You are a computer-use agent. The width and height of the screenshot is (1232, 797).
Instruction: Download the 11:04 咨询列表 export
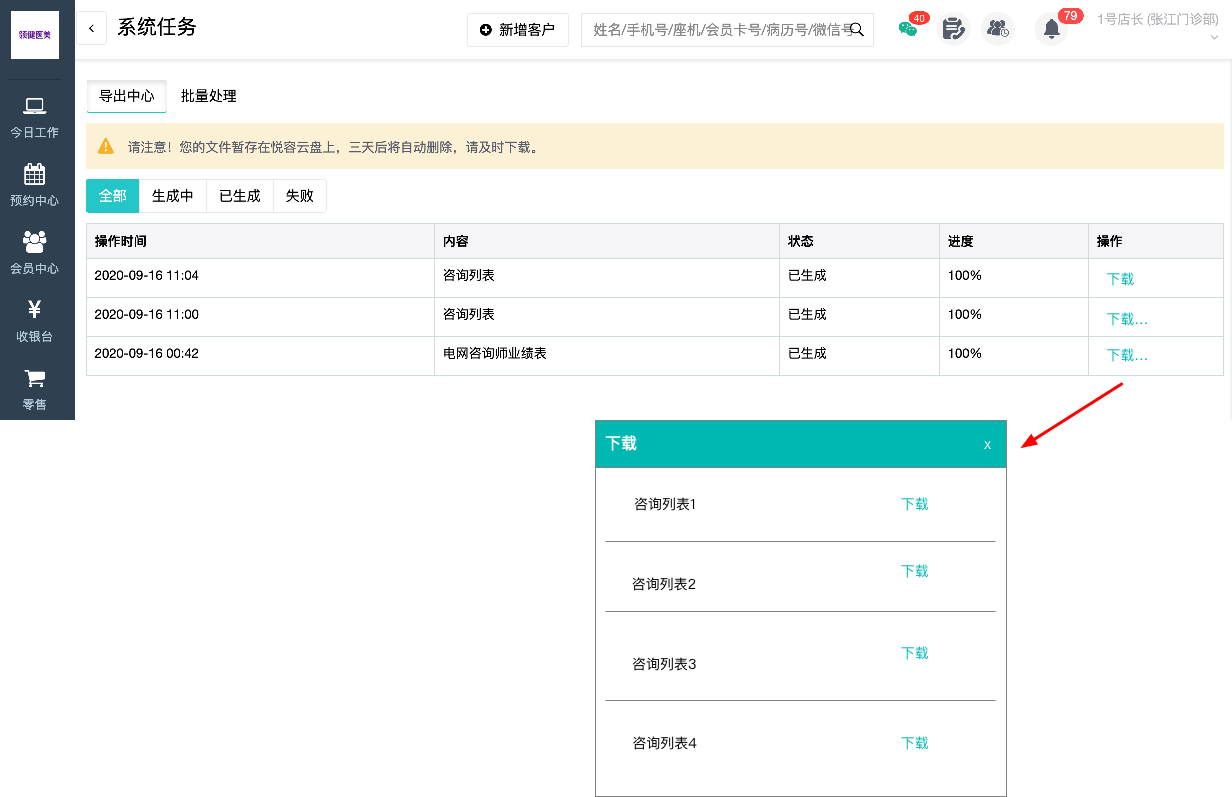click(1120, 279)
